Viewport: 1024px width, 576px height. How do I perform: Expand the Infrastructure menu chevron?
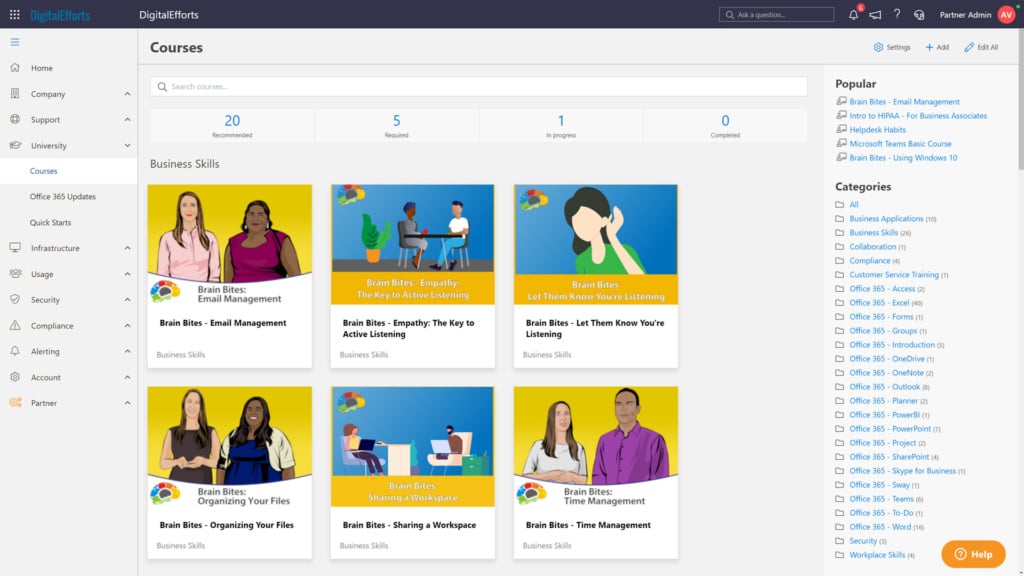tap(127, 248)
